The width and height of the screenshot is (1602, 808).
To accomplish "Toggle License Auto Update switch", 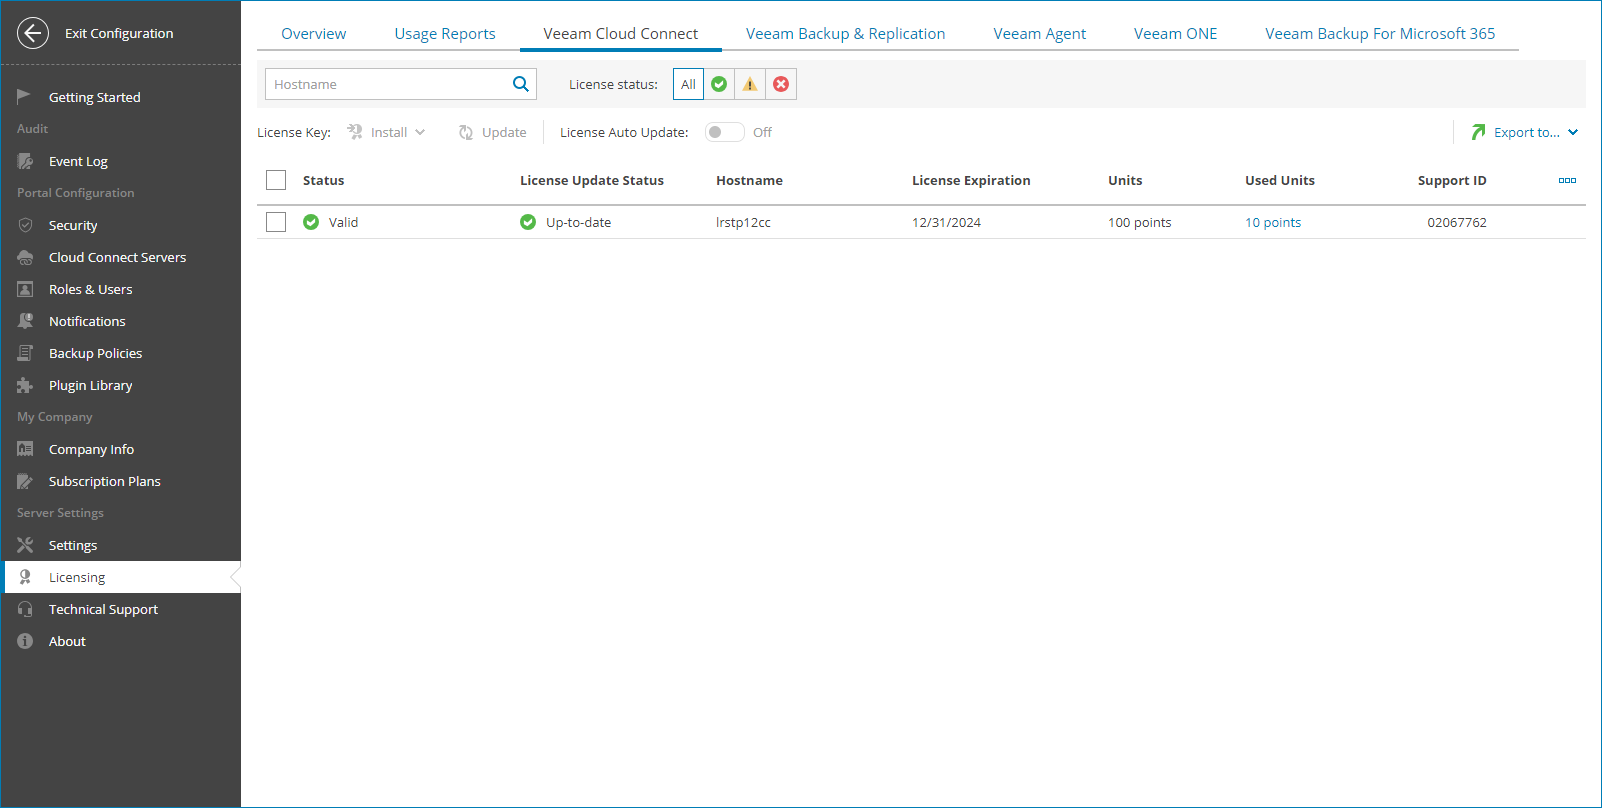I will [x=724, y=132].
